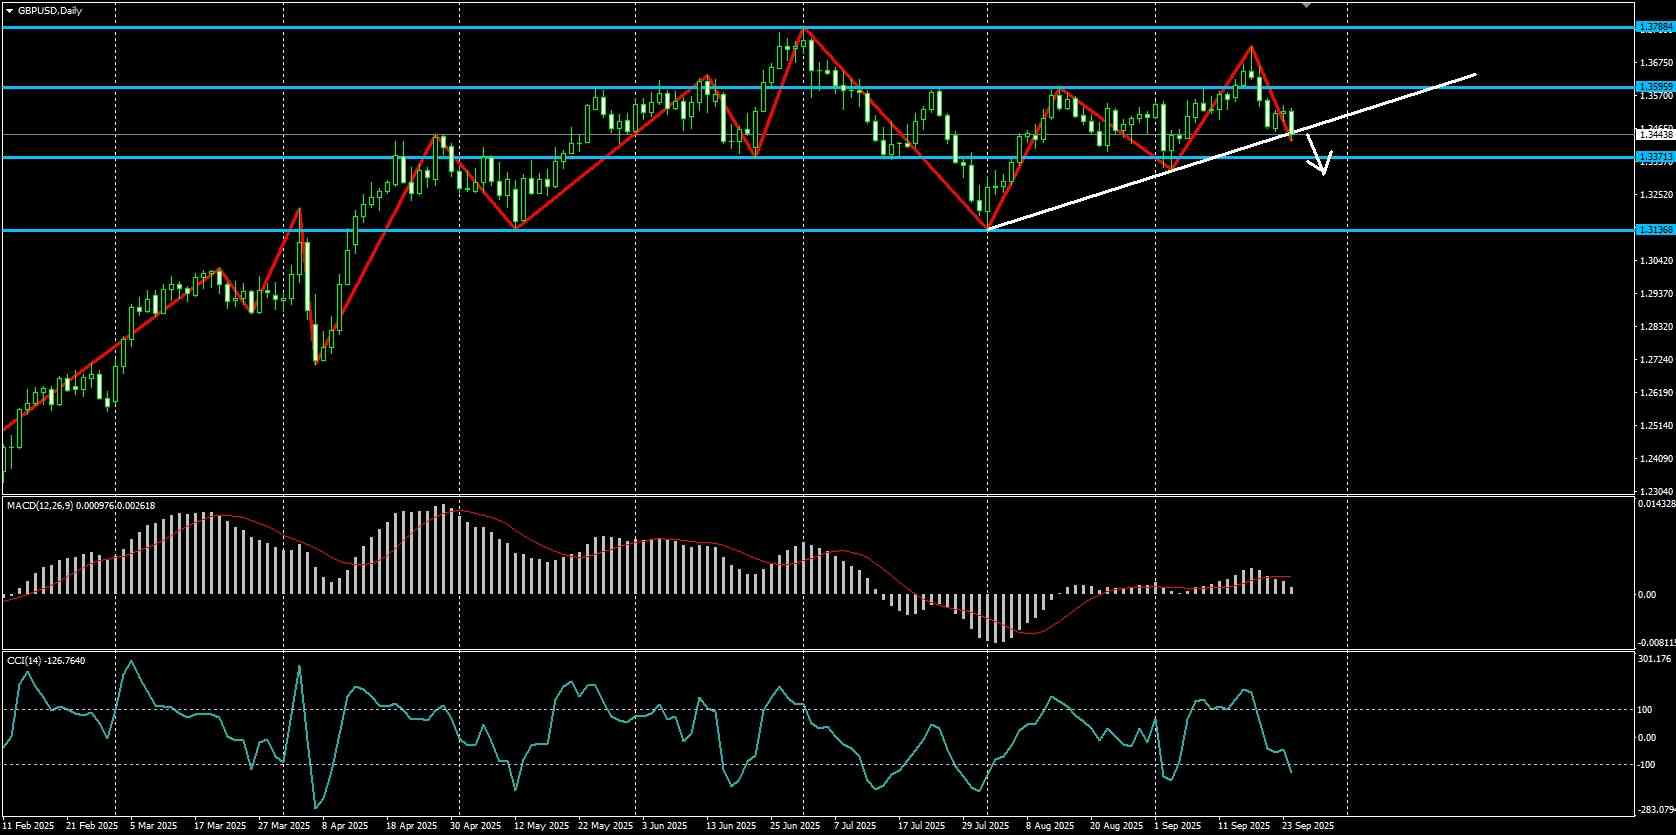Click the 1 Sep 2025 date label
Screen dimensions: 1676x835
tap(1178, 826)
